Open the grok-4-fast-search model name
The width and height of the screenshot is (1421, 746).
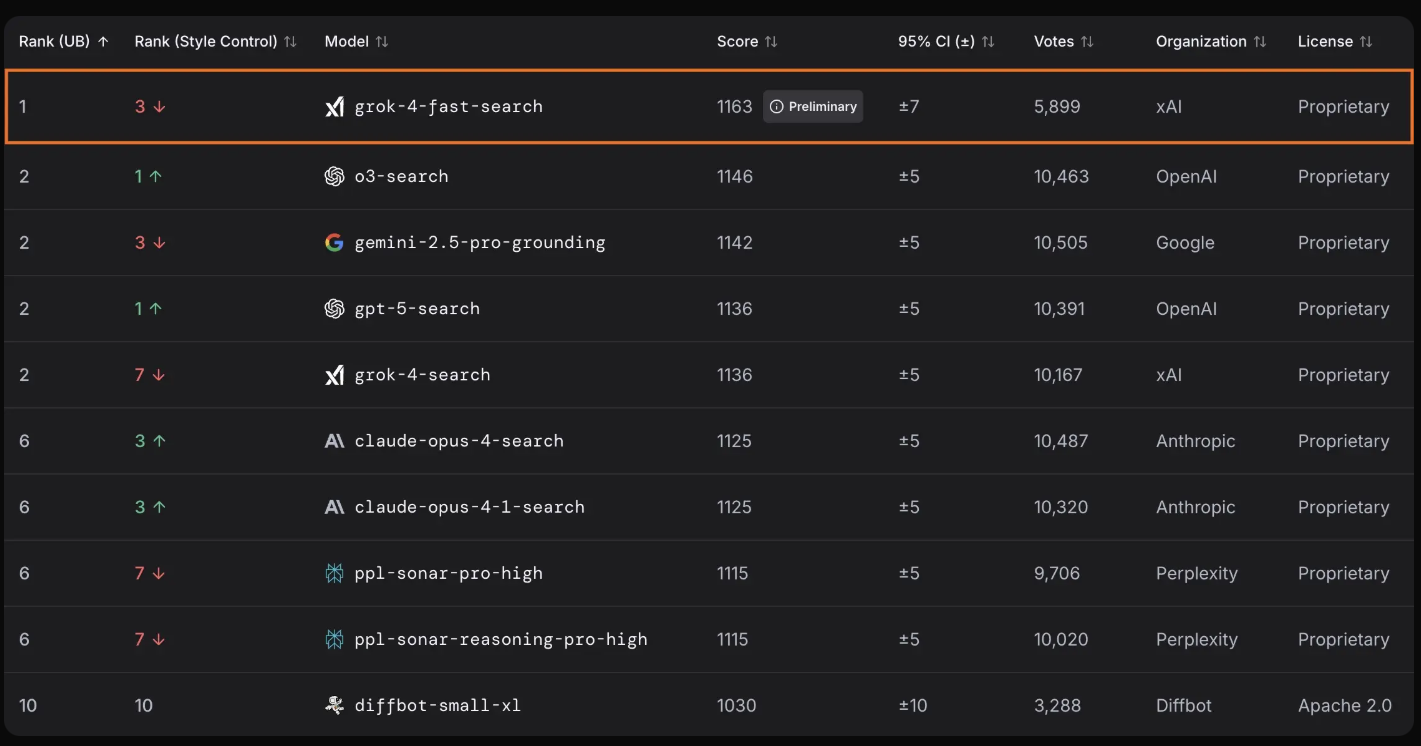point(449,107)
